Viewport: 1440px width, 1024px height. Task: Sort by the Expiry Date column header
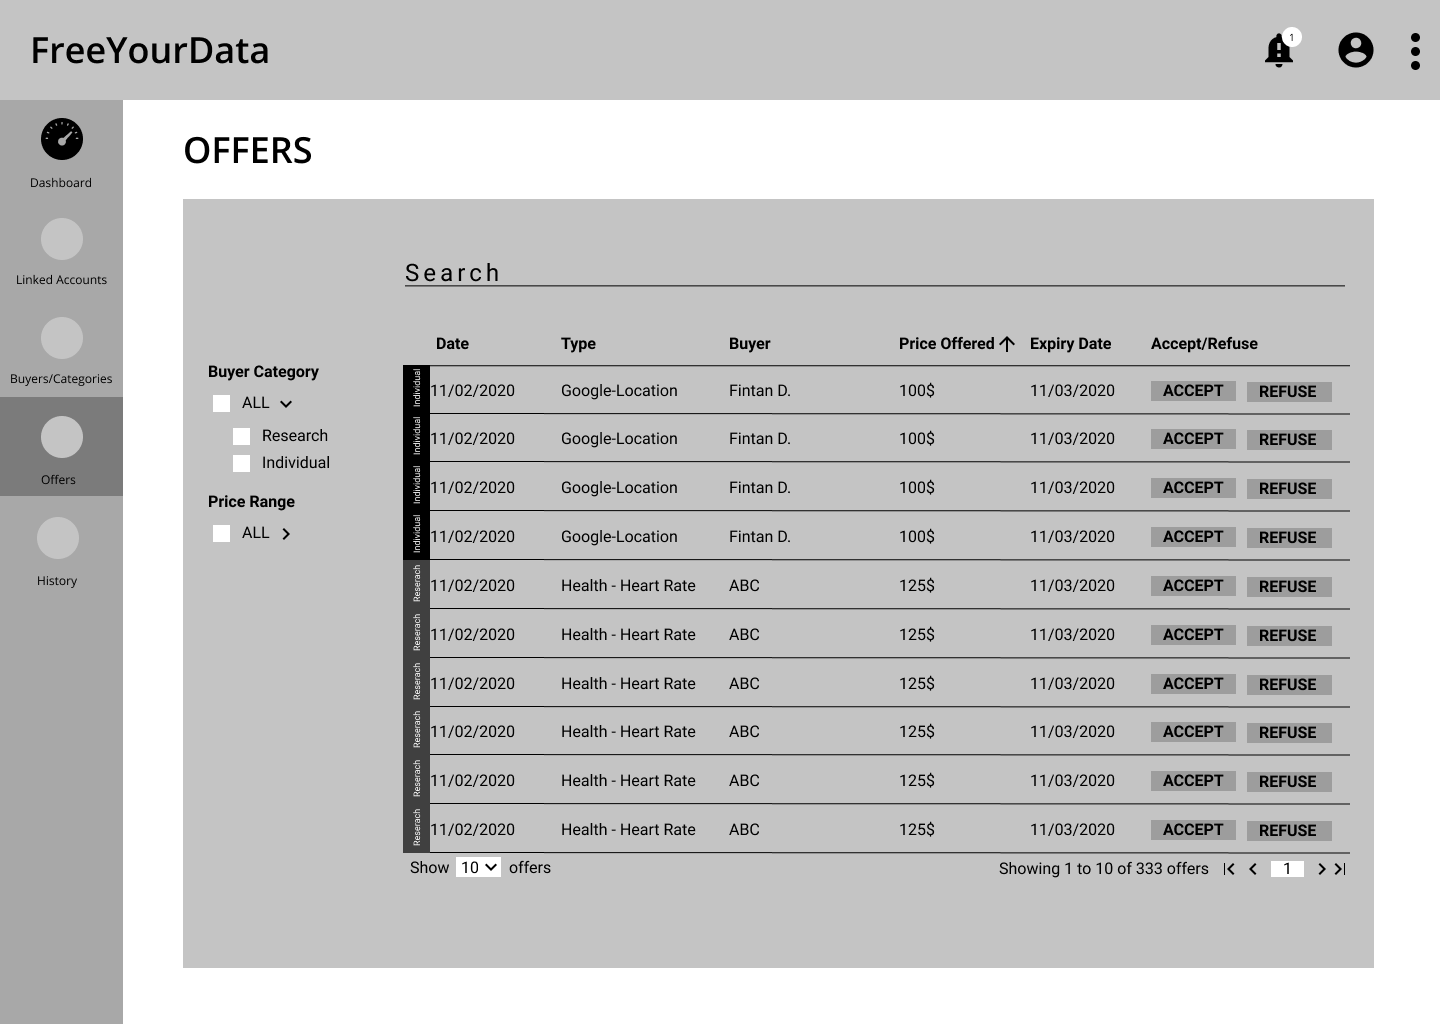[x=1070, y=344]
